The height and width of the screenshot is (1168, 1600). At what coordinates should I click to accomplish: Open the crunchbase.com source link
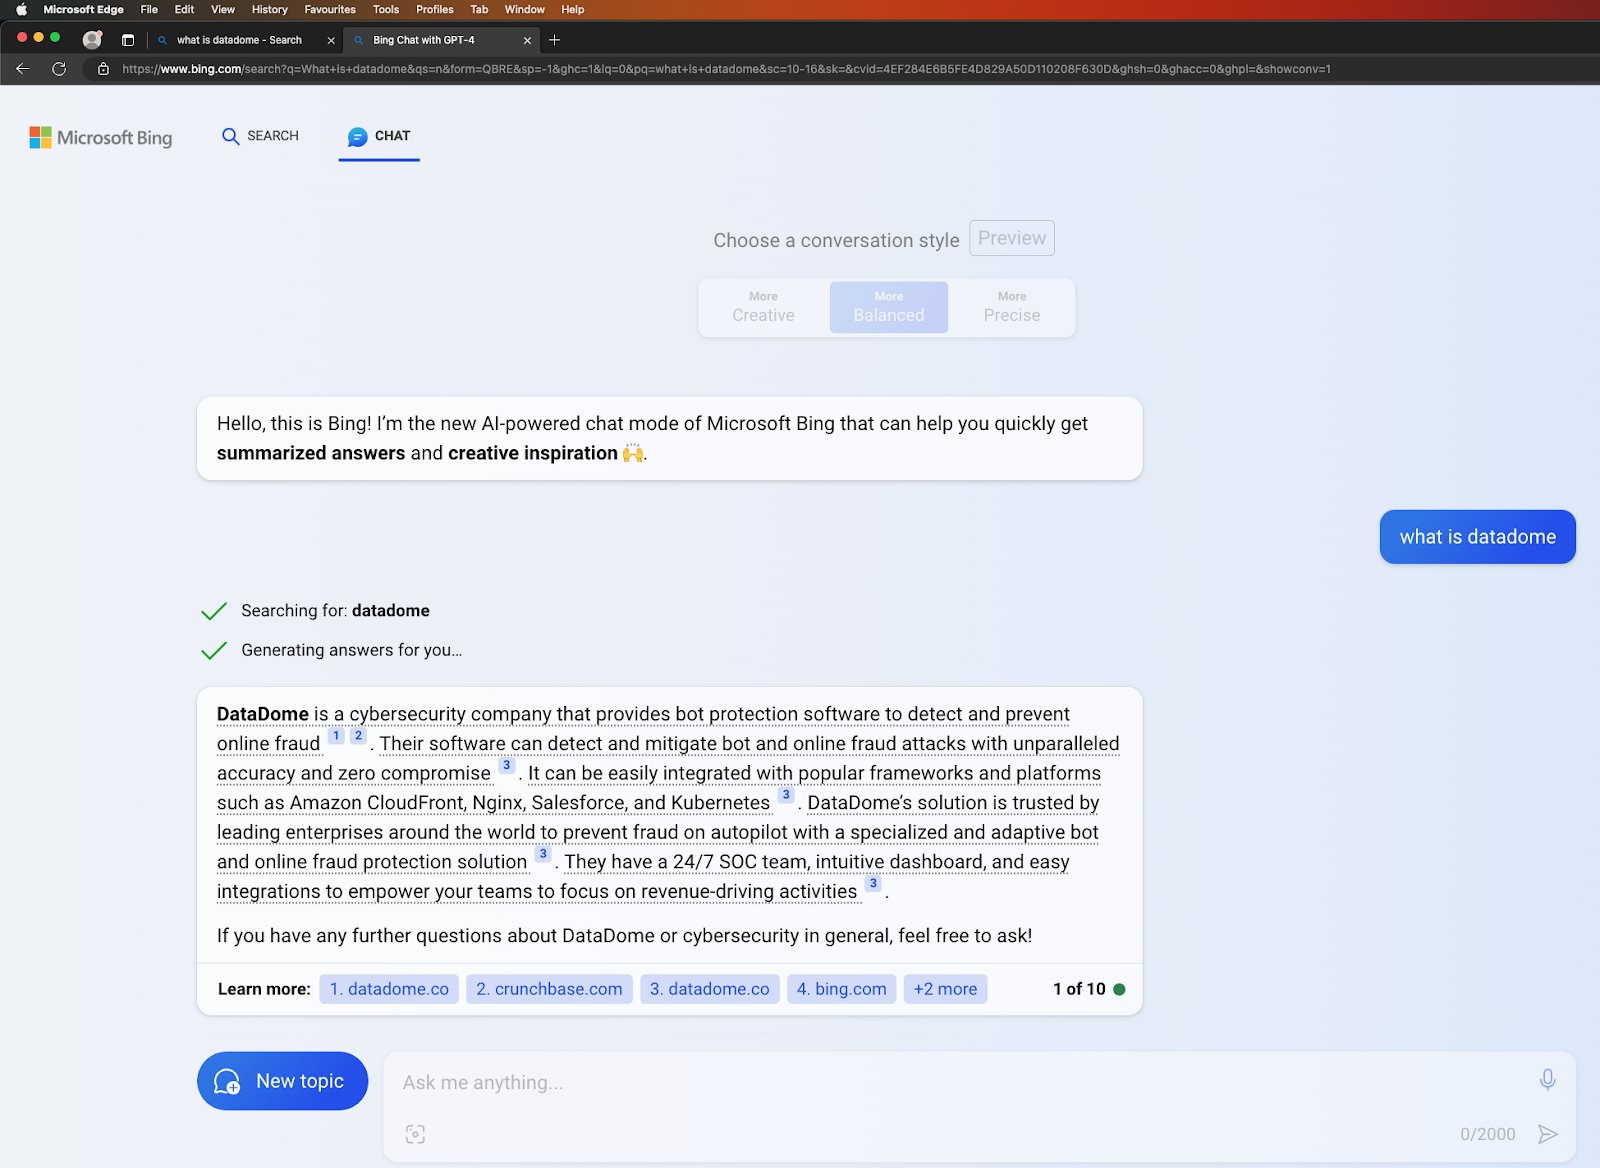tap(549, 989)
